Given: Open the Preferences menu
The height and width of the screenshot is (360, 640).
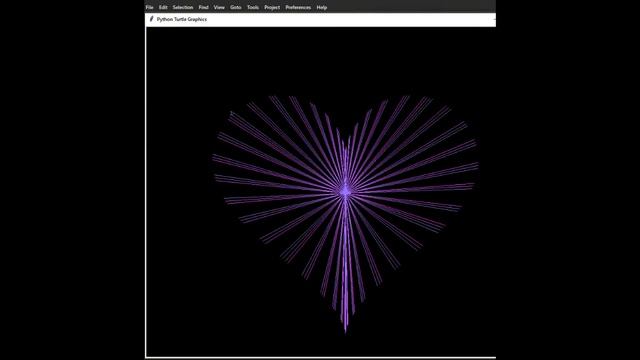Looking at the screenshot, I should click(x=298, y=7).
